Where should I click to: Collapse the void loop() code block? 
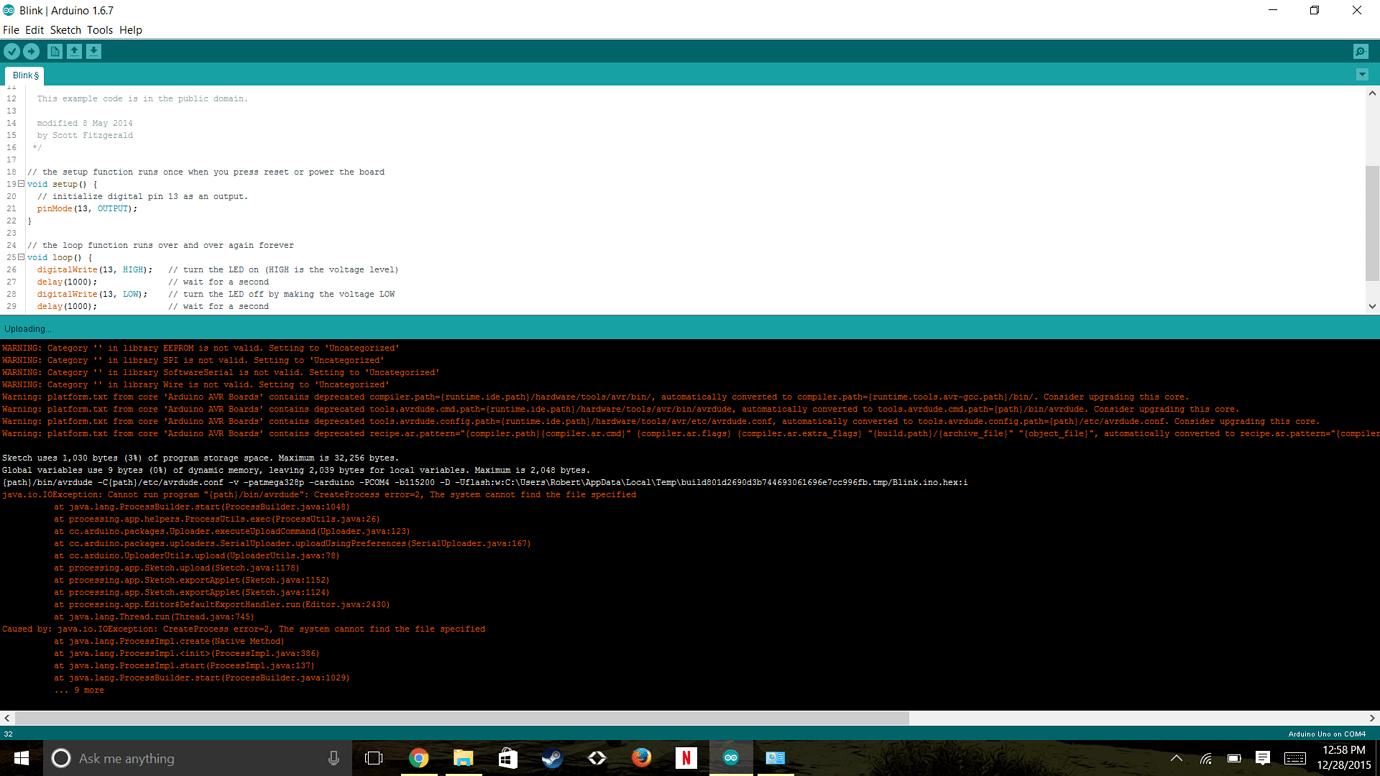click(21, 257)
